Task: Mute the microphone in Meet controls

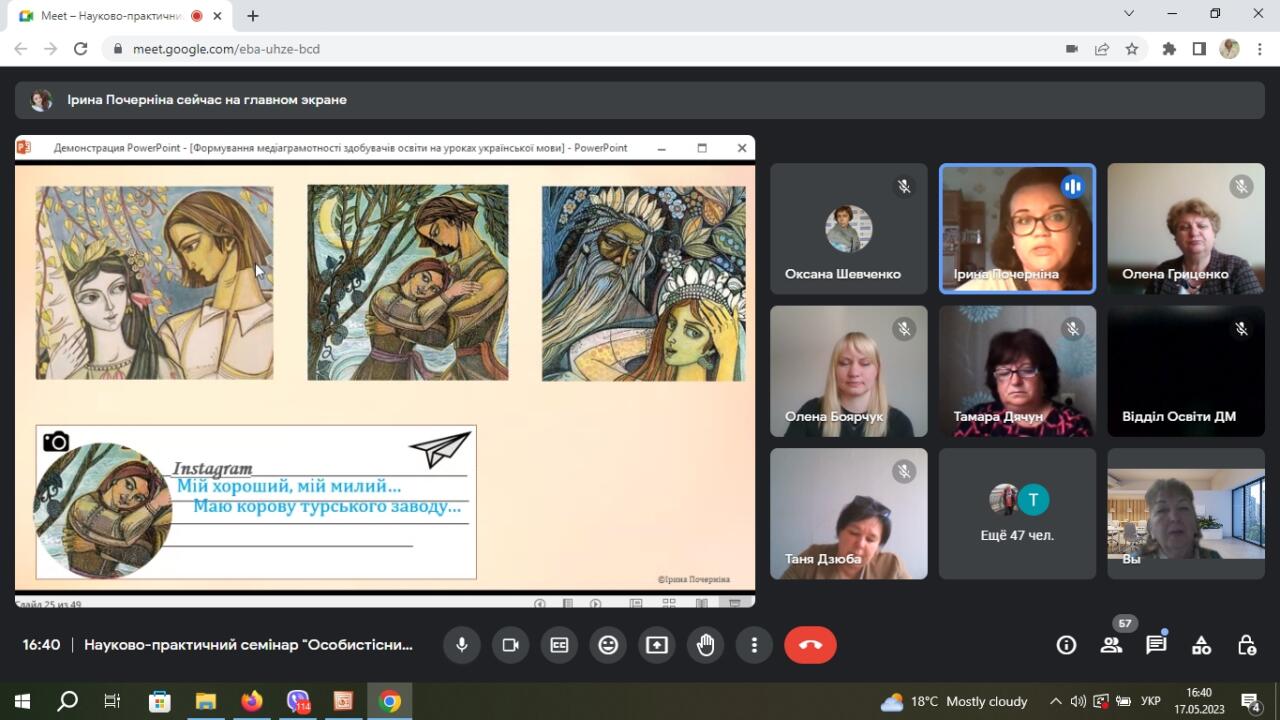Action: 462,645
